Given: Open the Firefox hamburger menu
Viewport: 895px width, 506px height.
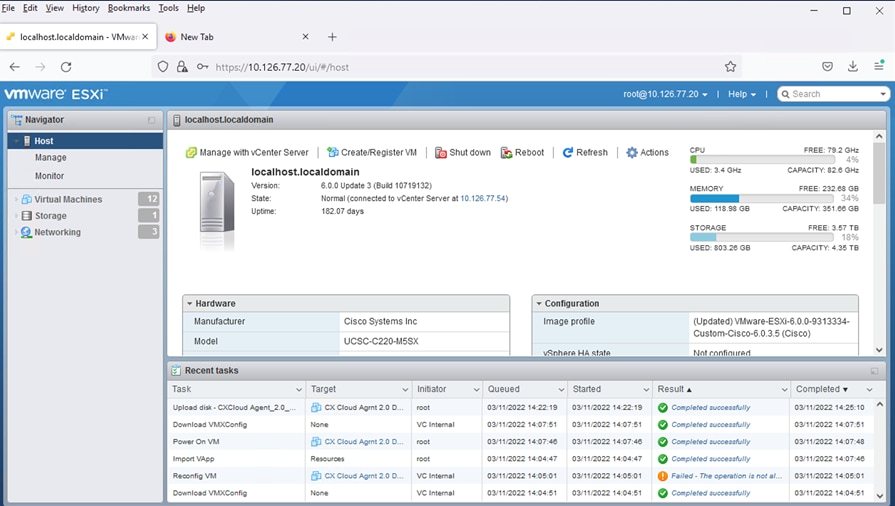Looking at the screenshot, I should [x=879, y=66].
